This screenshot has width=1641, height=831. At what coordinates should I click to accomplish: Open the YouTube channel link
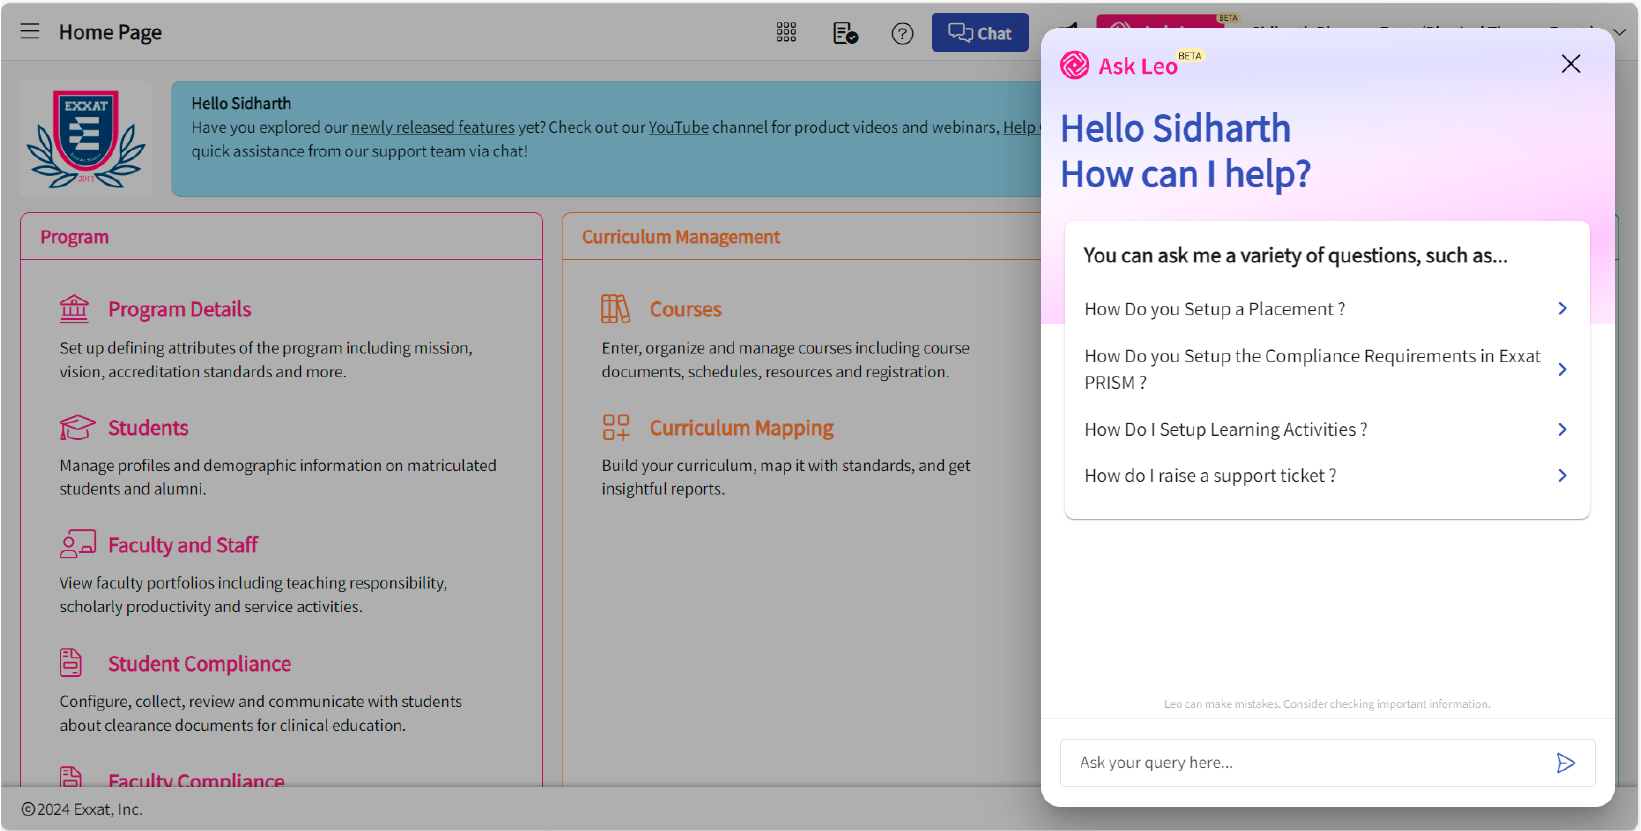[678, 128]
